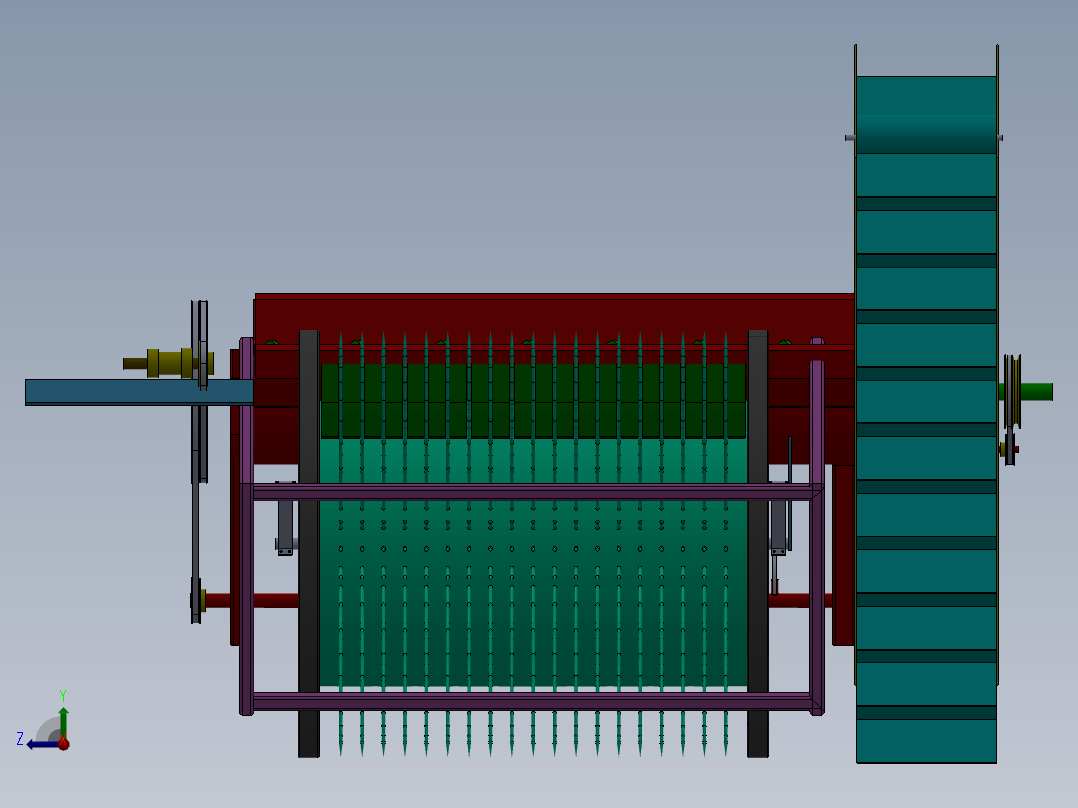This screenshot has height=808, width=1078.
Task: Click the red X axis origin of the triad
Action: [x=63, y=745]
